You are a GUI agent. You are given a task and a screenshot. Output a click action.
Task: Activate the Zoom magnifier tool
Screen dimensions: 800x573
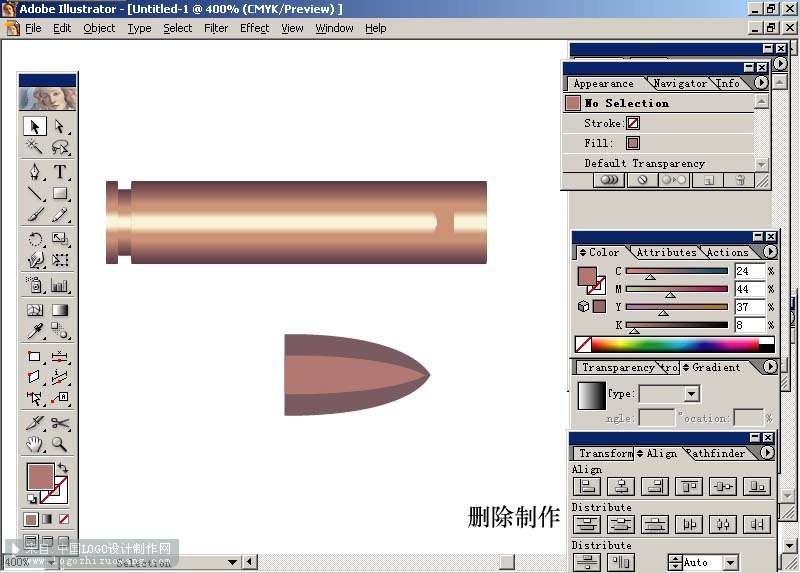60,444
